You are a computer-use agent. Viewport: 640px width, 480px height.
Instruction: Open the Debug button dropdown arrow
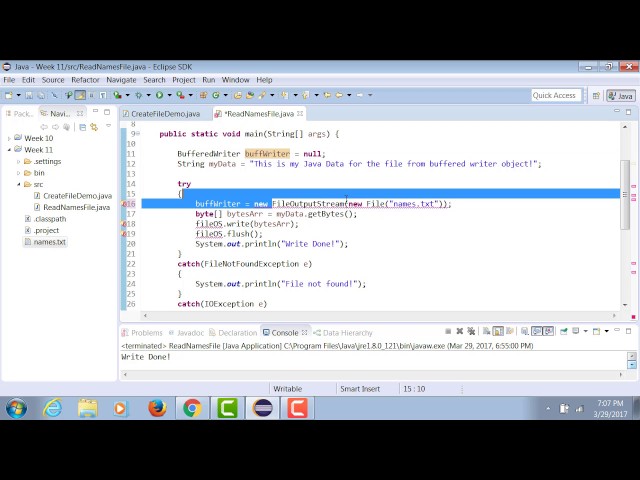coord(149,95)
